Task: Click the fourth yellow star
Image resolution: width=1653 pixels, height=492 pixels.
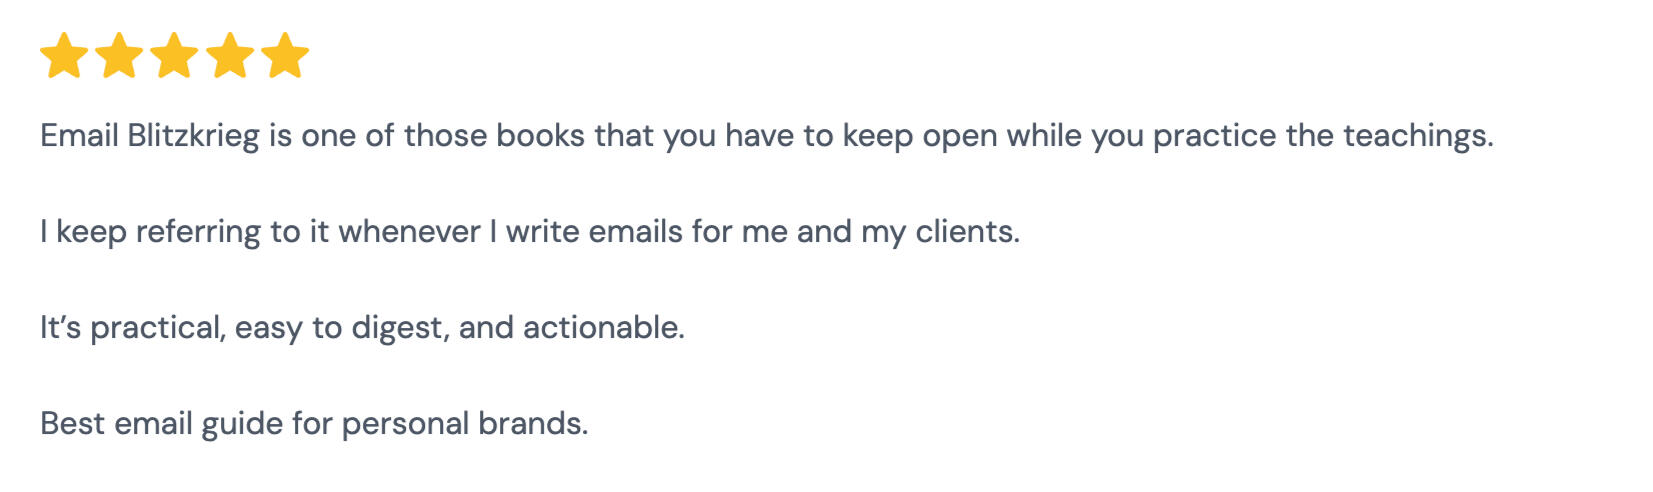Action: pos(230,56)
